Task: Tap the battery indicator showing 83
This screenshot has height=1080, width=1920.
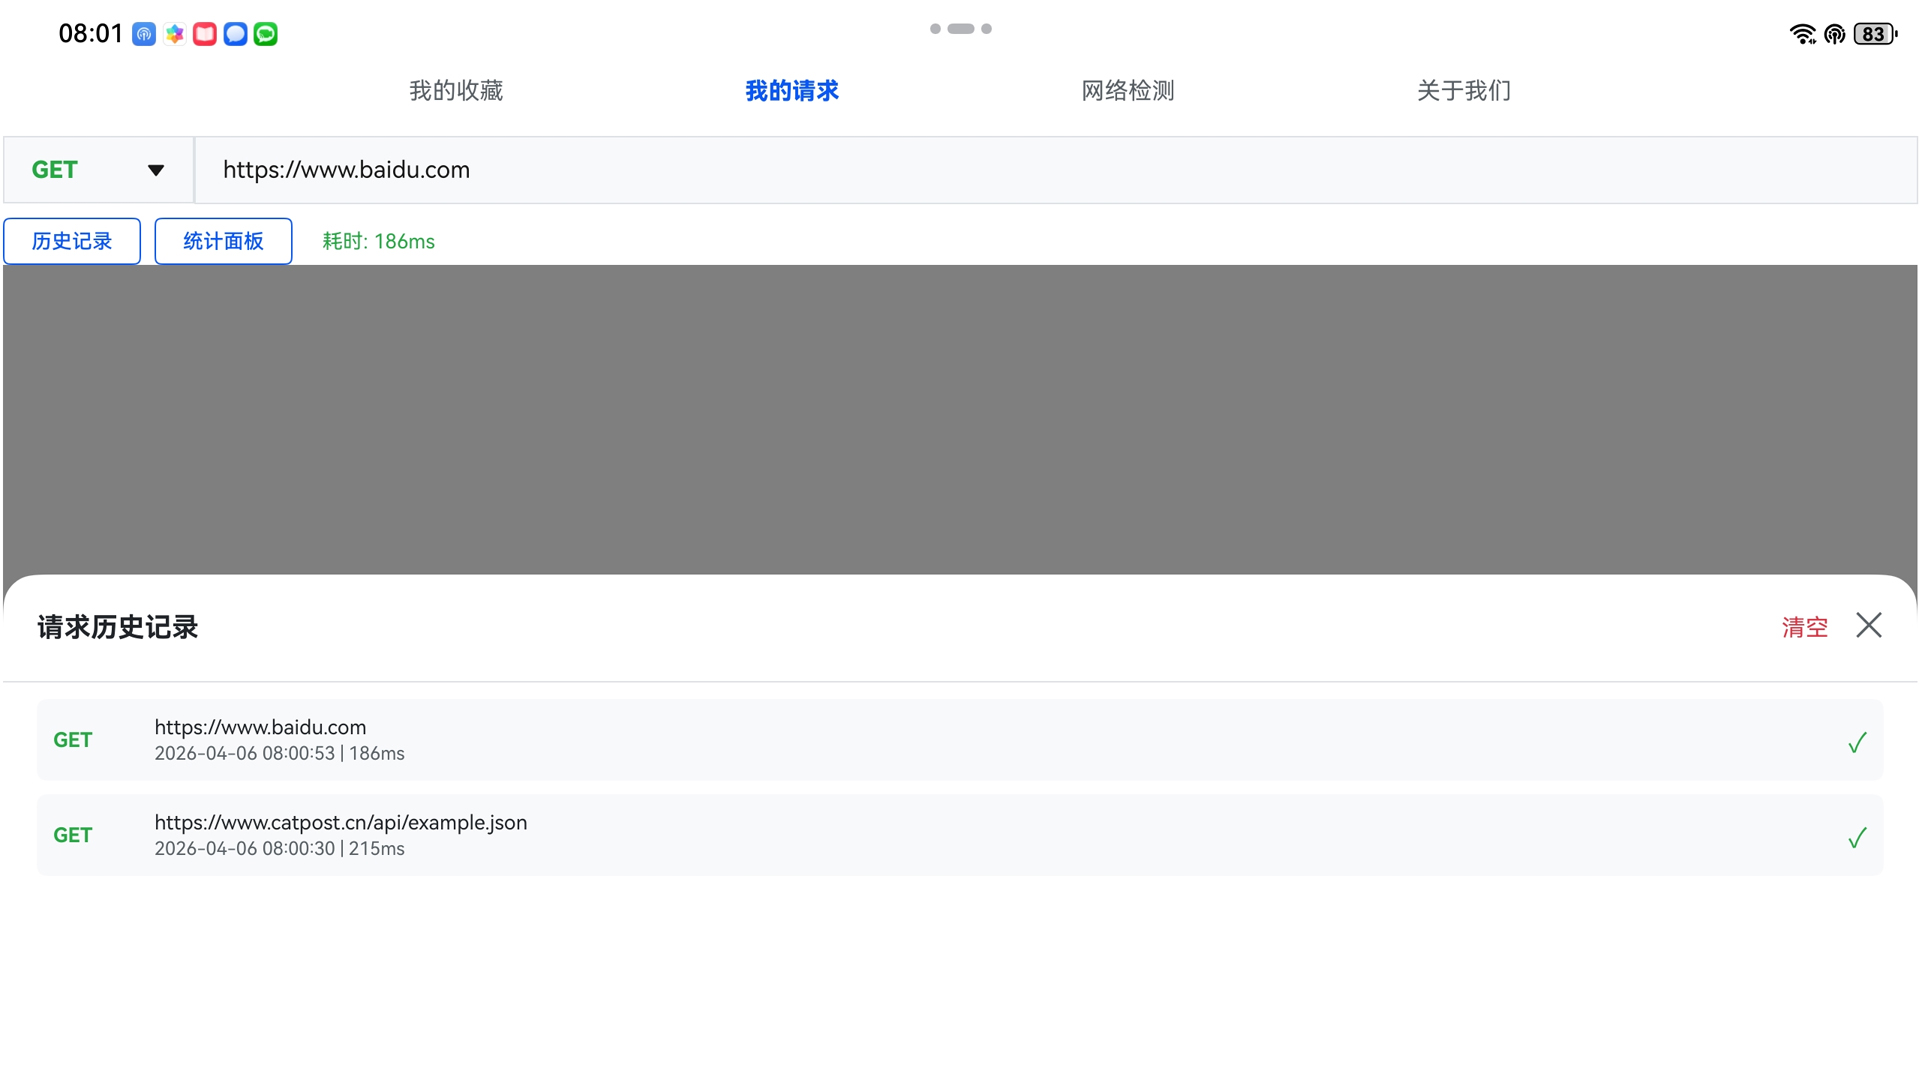Action: pyautogui.click(x=1873, y=33)
